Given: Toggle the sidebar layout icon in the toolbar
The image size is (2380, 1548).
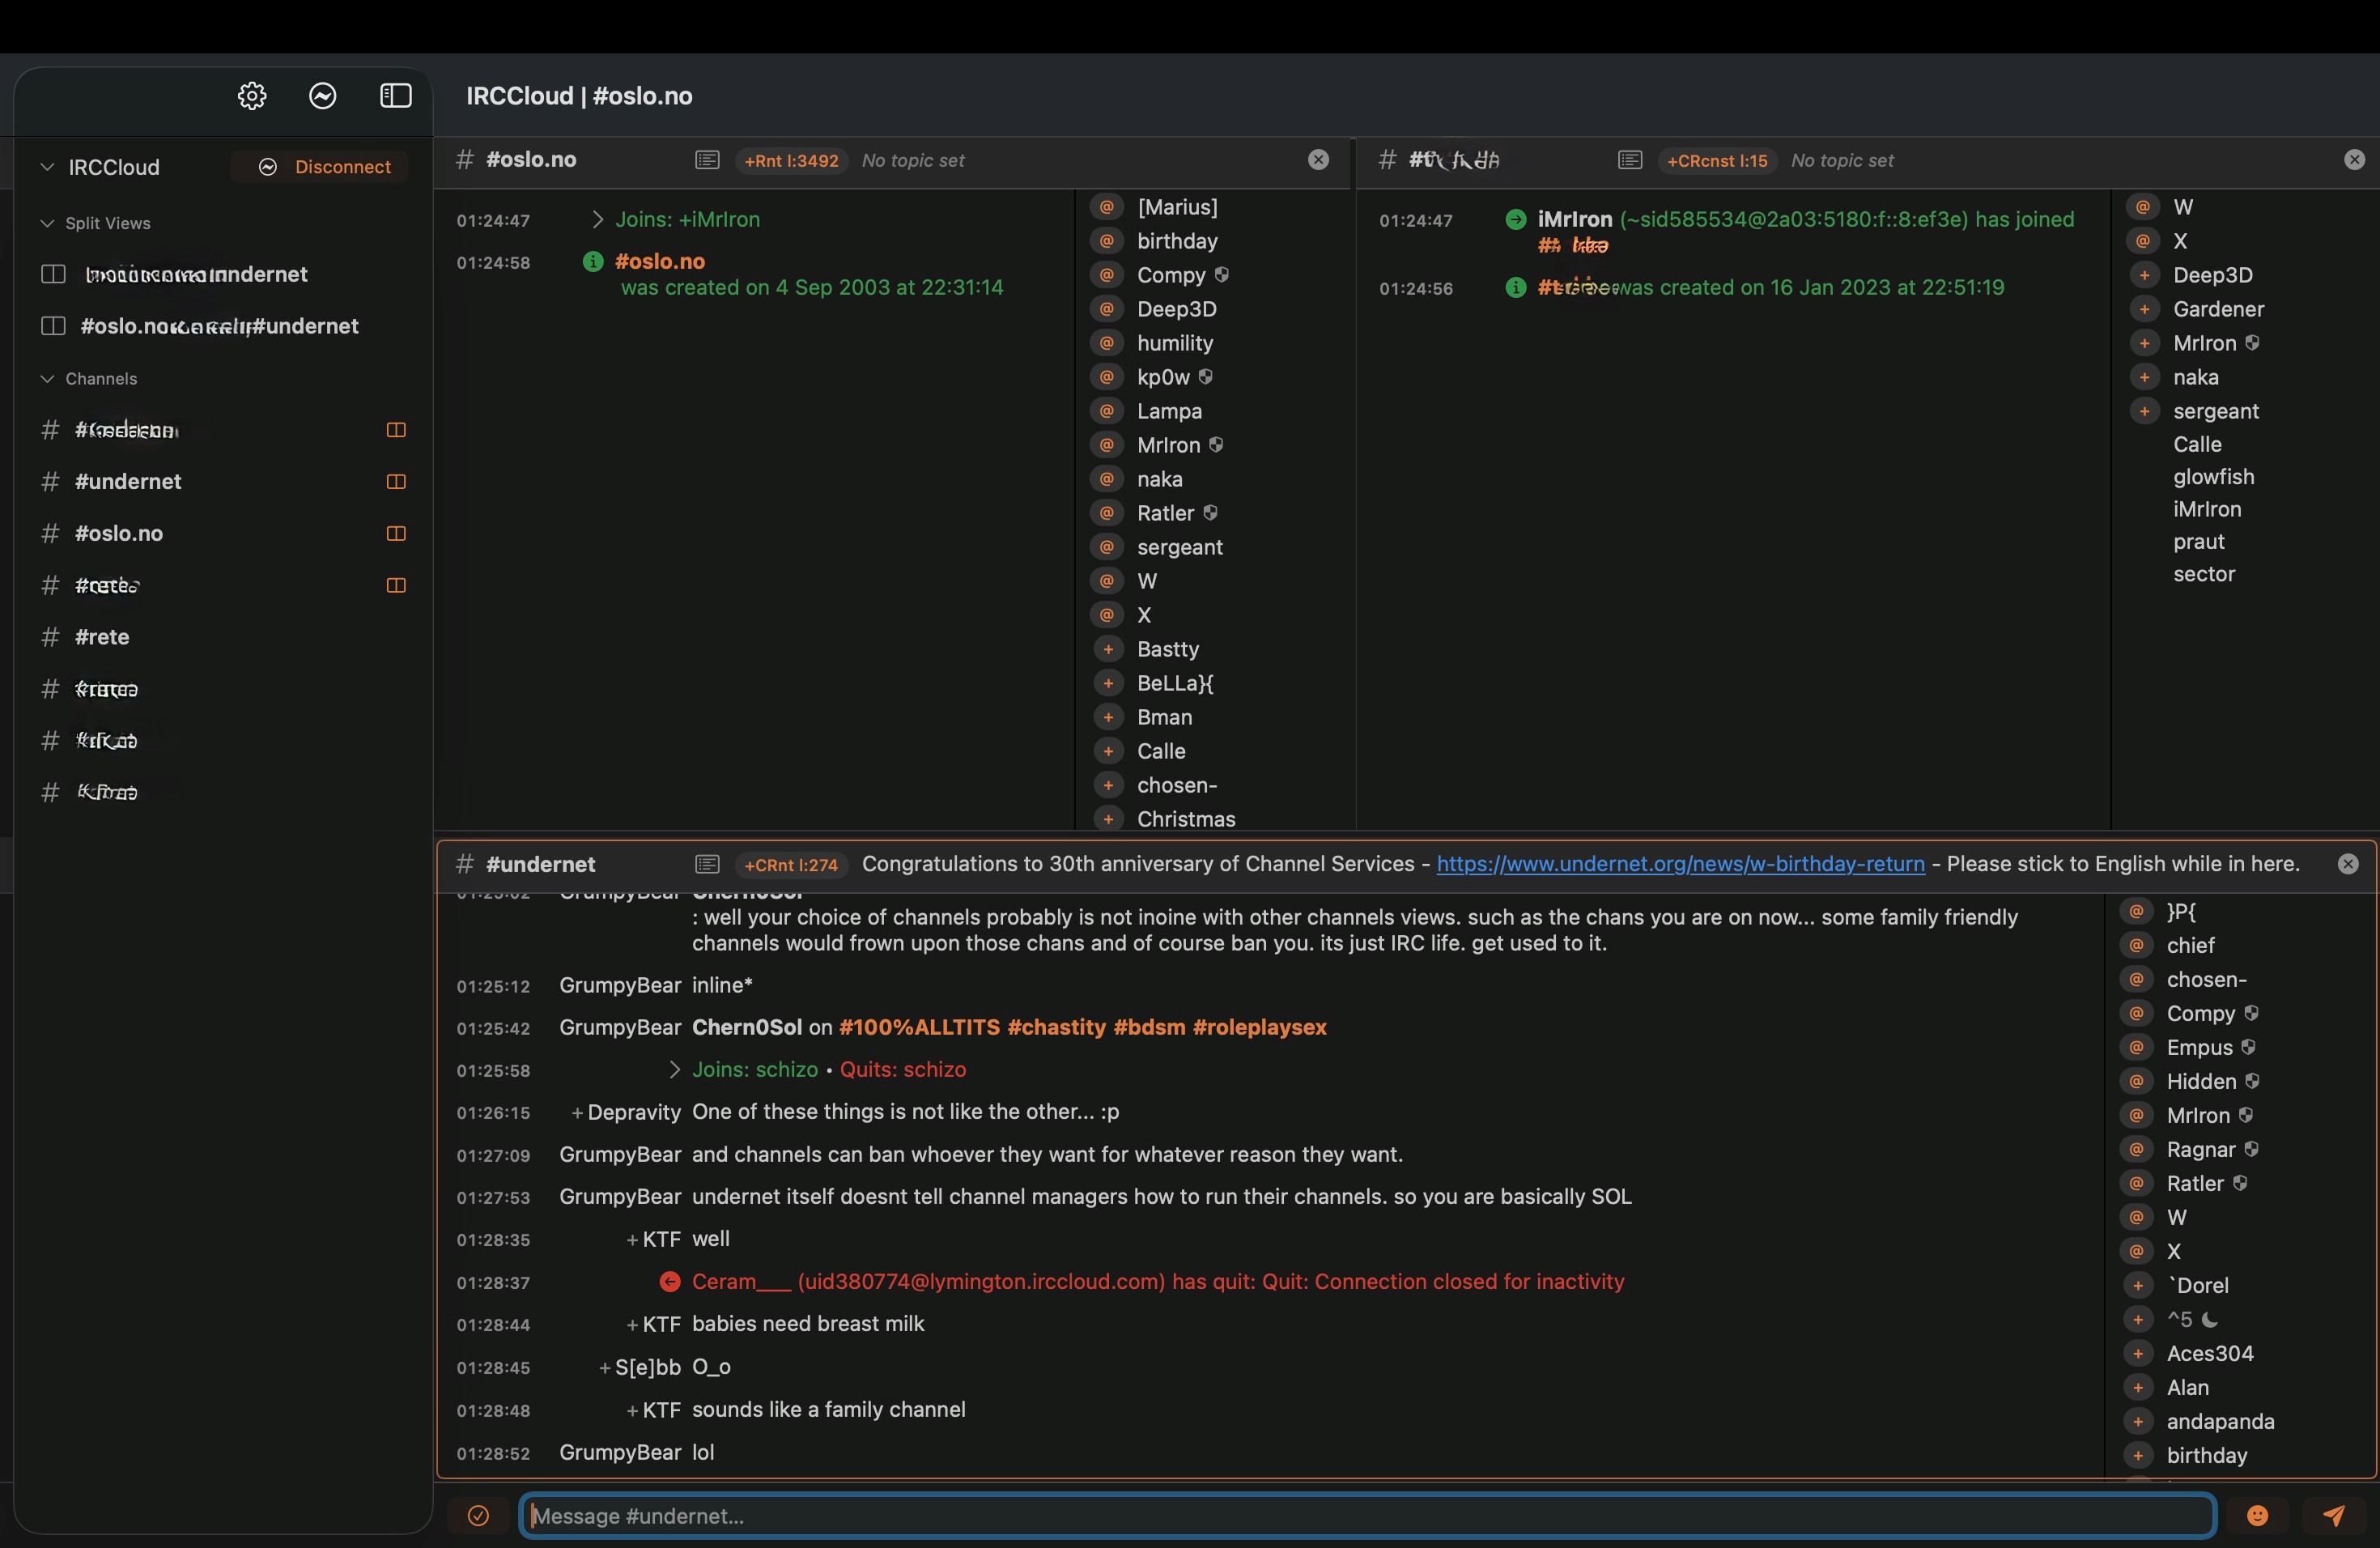Looking at the screenshot, I should tap(396, 96).
